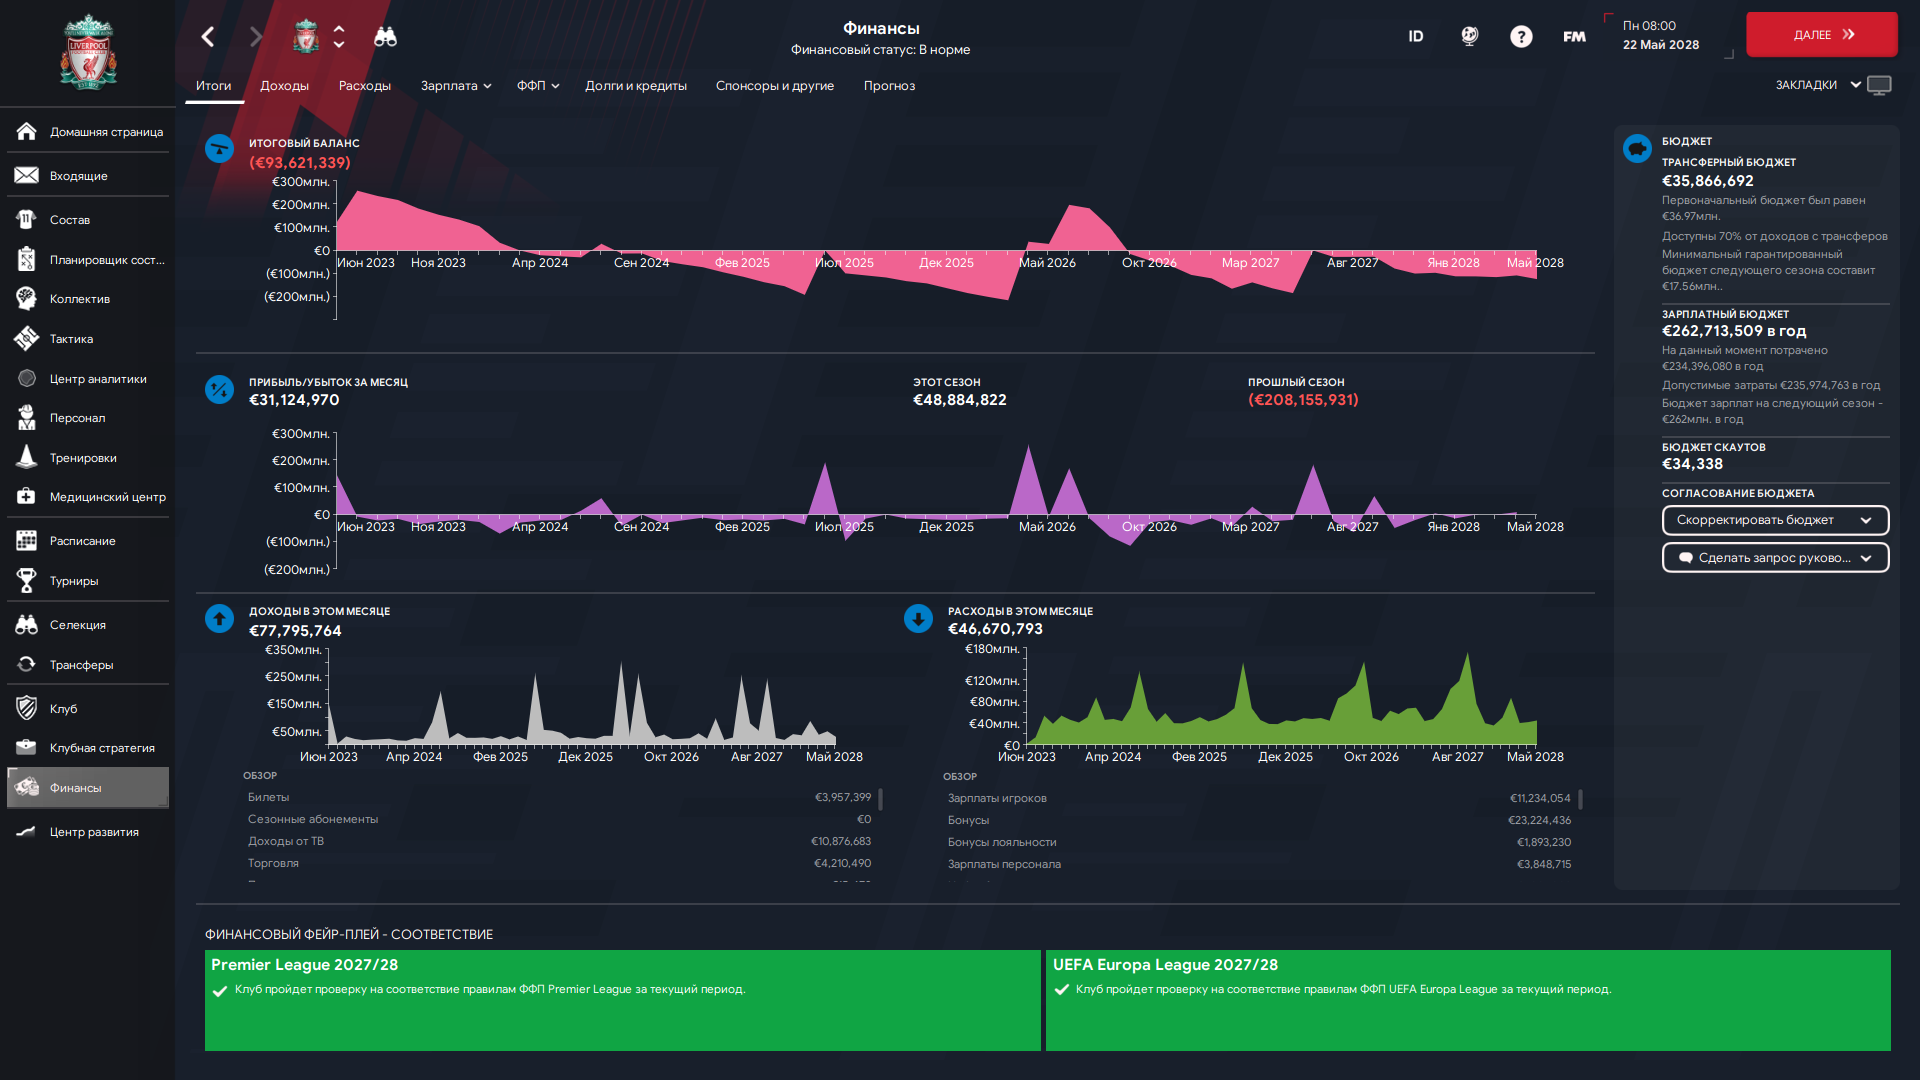Open Медицинский центр from the sidebar
This screenshot has height=1080, width=1920.
(107, 497)
